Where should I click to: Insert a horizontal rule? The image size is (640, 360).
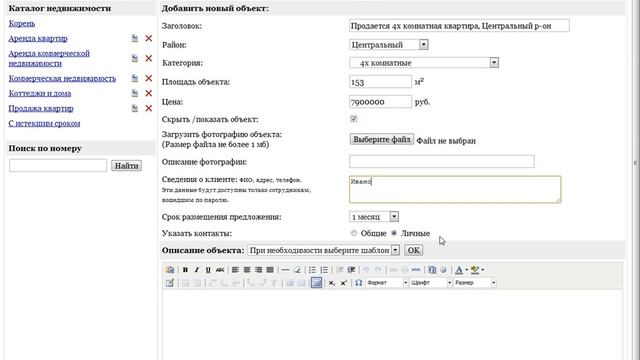[286, 270]
